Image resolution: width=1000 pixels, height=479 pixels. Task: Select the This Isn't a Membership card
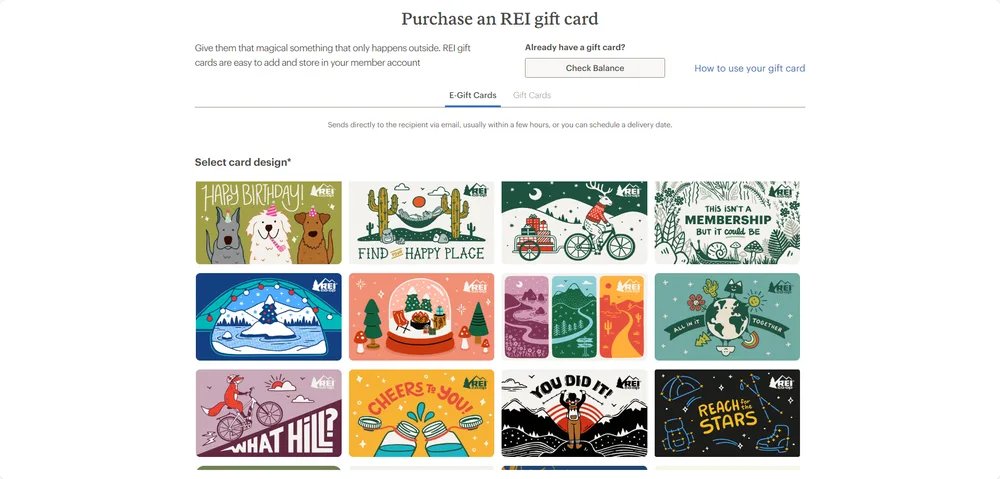tap(727, 223)
